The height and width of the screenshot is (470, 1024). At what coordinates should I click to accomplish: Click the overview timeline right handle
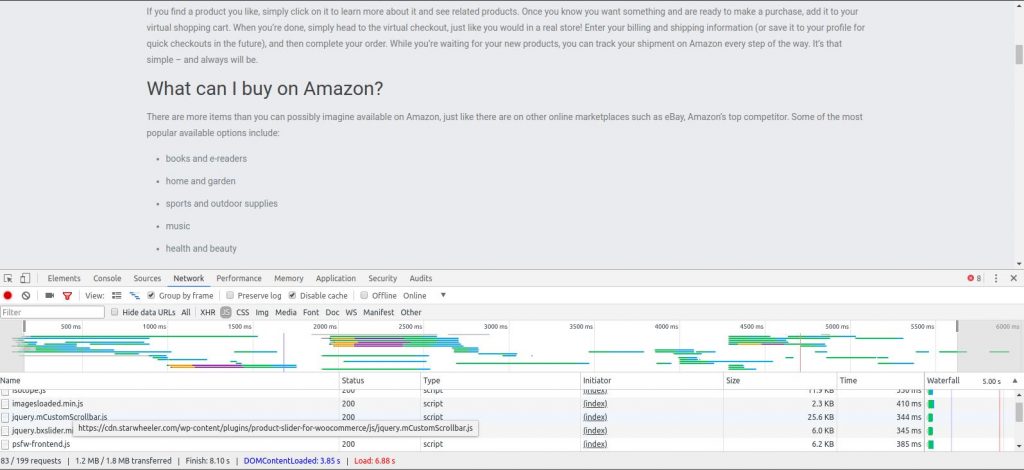click(x=957, y=326)
